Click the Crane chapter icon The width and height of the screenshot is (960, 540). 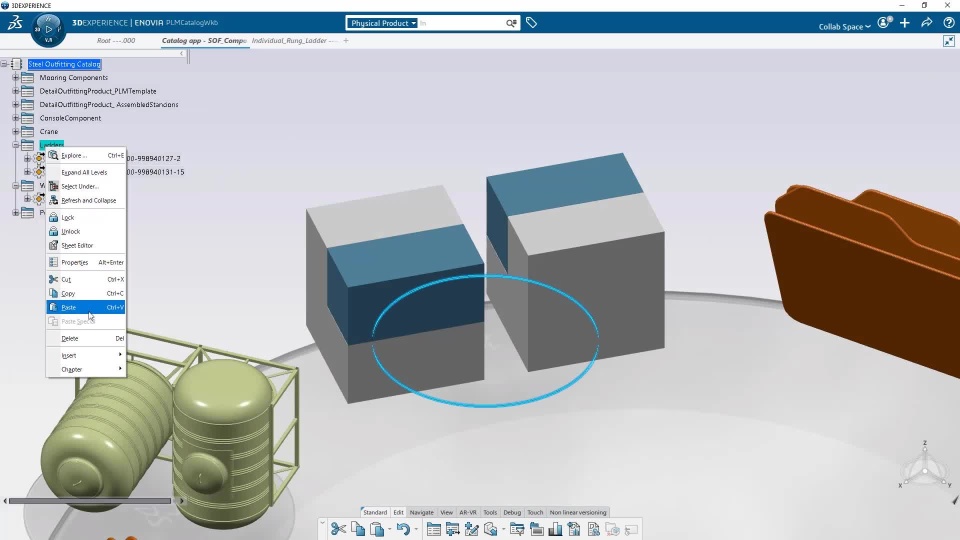tap(28, 132)
